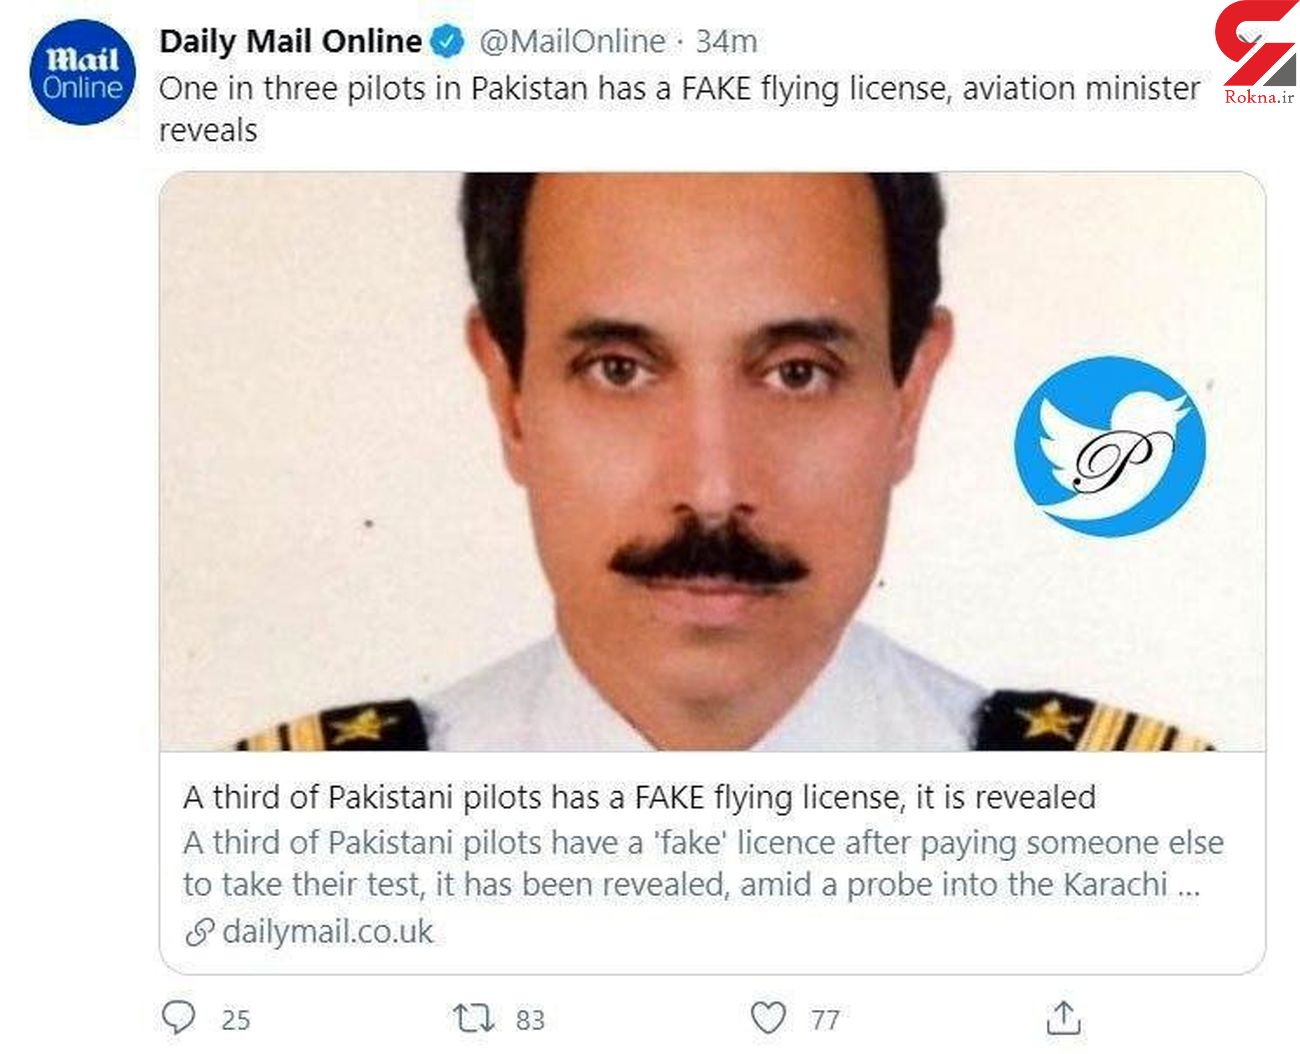Screen dimensions: 1300x1054
Task: Like the tweet with heart icon
Action: 768,1018
